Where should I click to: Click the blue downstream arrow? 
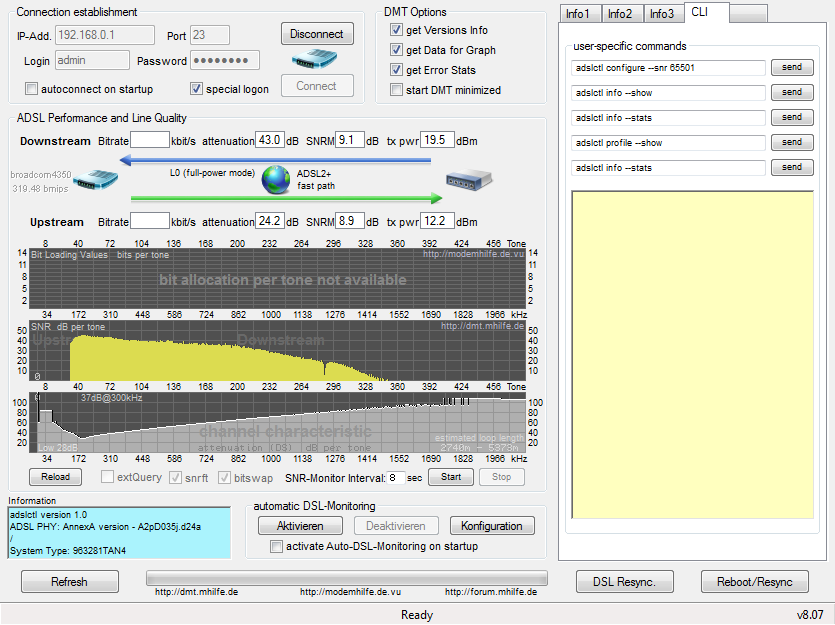click(x=275, y=160)
